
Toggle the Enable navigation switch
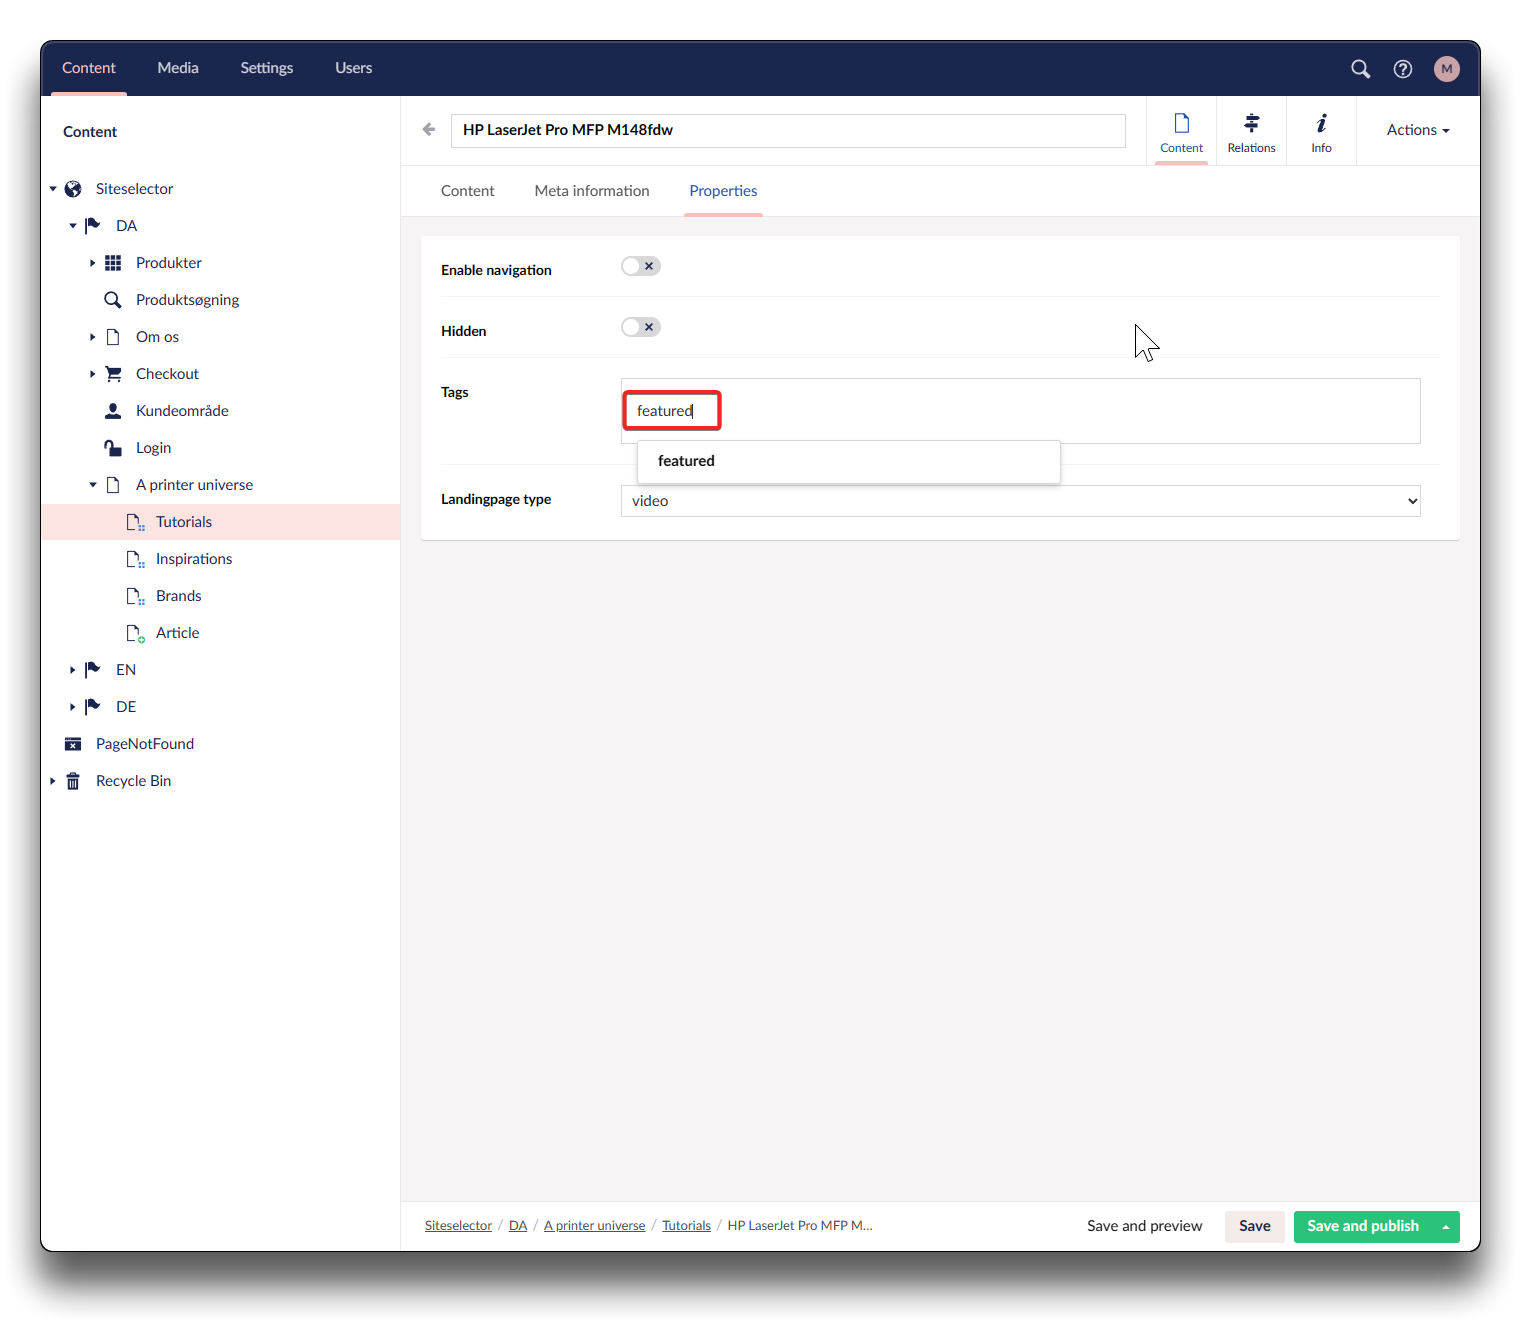point(640,266)
